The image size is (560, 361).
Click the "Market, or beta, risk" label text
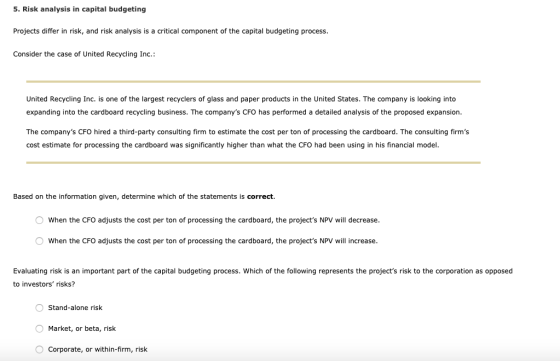(82, 329)
